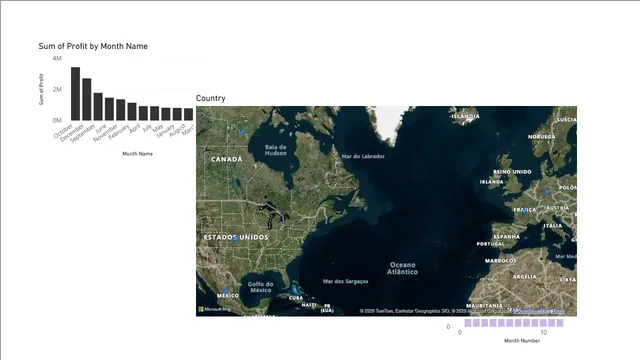Select the December bar in profit chart
The height and width of the screenshot is (360, 640).
coord(87,99)
